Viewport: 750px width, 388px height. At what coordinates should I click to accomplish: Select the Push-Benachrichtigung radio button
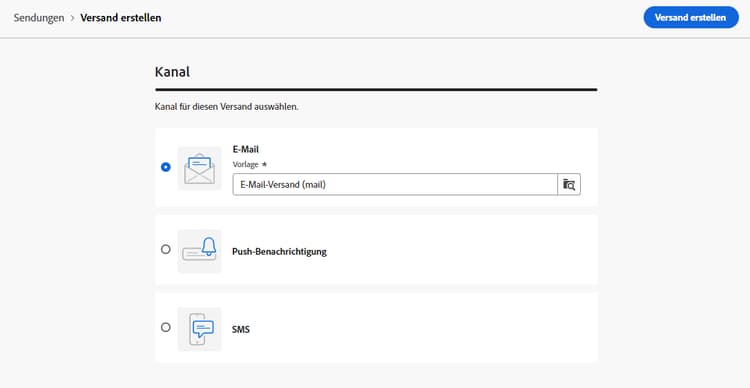pos(165,249)
